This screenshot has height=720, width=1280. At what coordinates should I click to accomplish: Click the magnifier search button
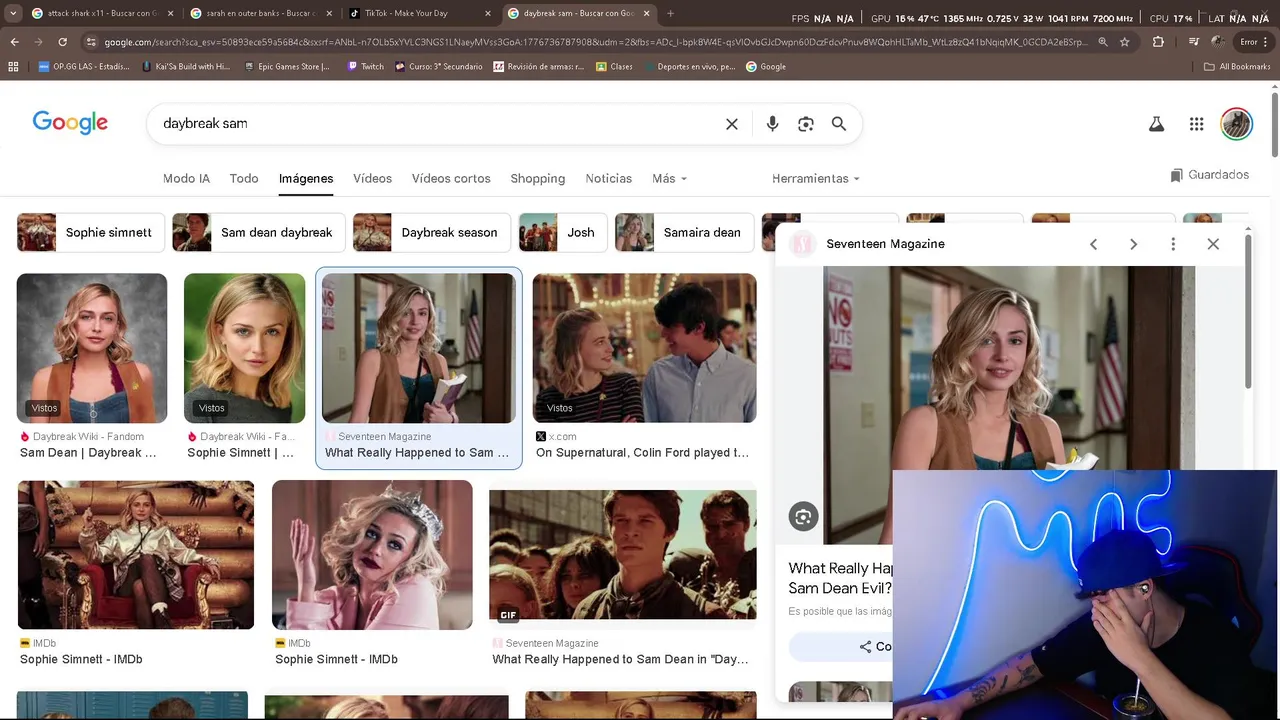839,124
